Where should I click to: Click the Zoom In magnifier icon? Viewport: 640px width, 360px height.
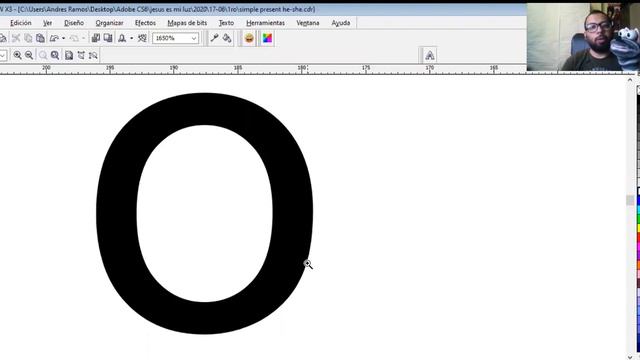[18, 55]
